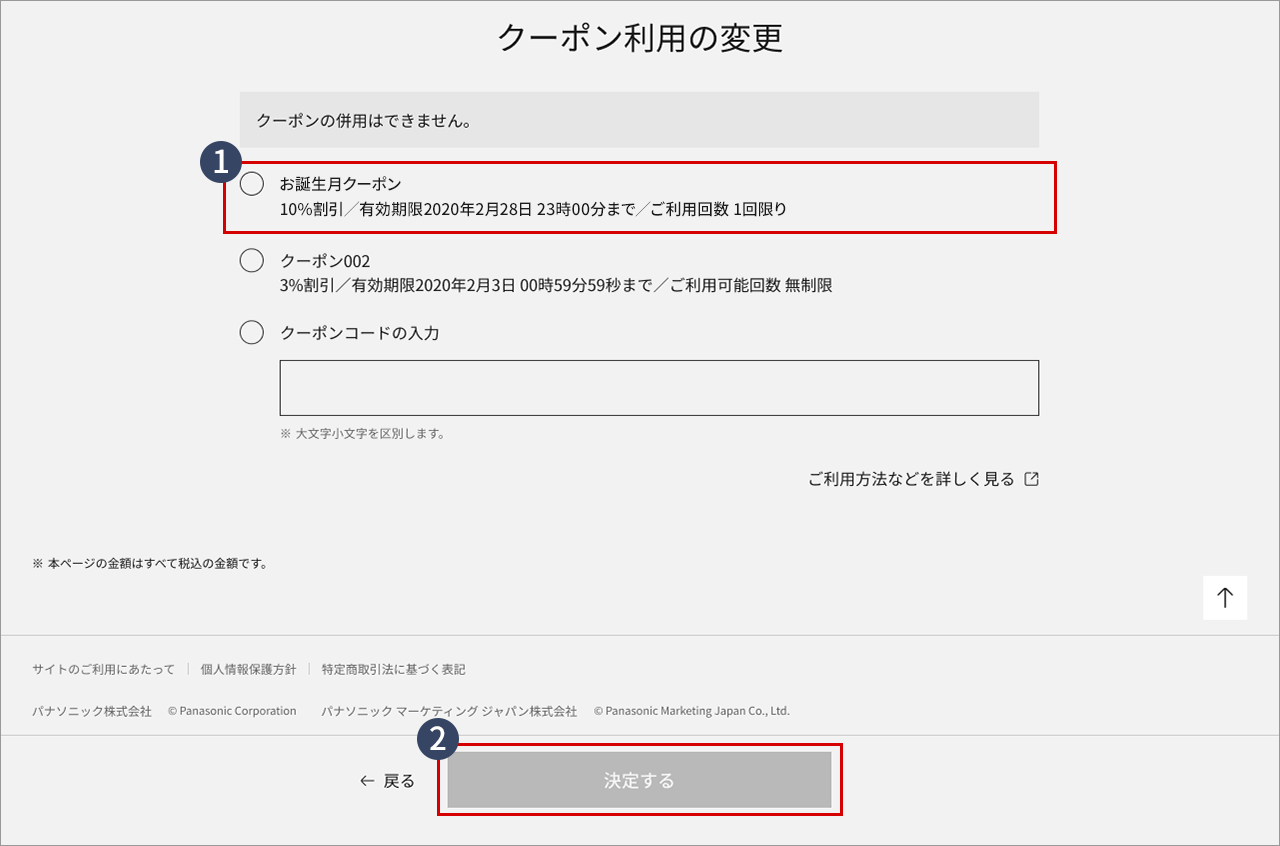1280x846 pixels.
Task: Click the クーポン利用の変更 page title
Action: tap(639, 38)
